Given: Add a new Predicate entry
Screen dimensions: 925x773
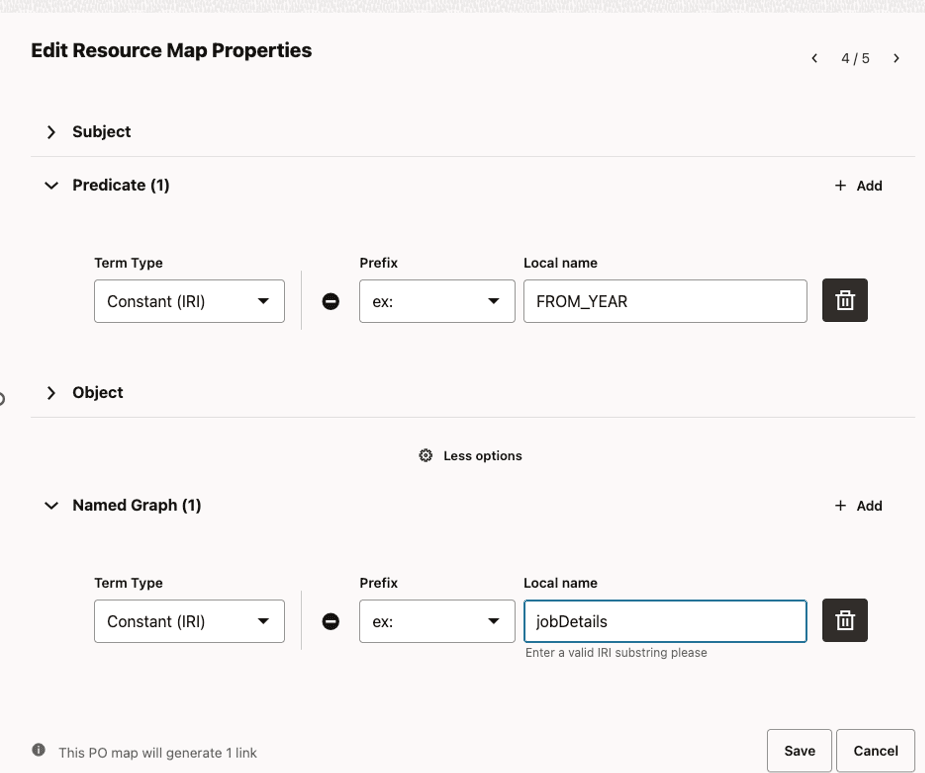Looking at the screenshot, I should [858, 185].
